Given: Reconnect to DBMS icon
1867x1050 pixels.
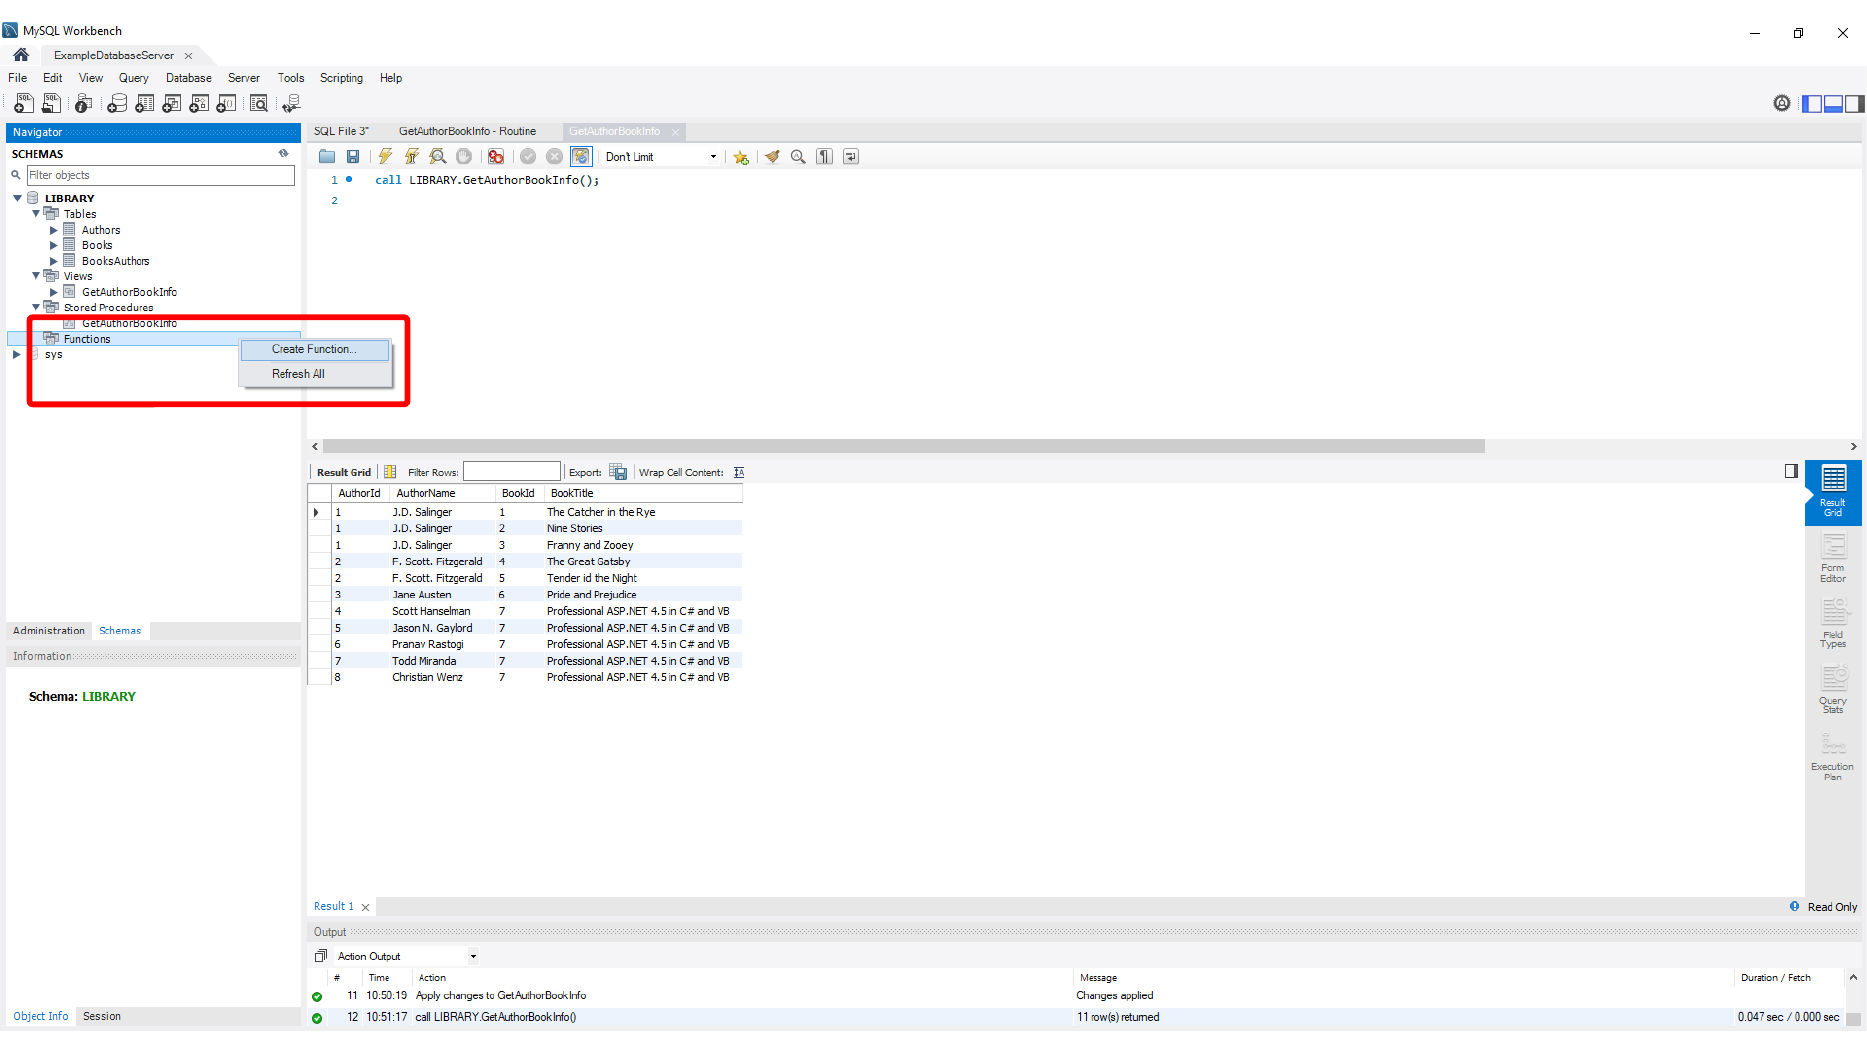Looking at the screenshot, I should click(x=291, y=103).
